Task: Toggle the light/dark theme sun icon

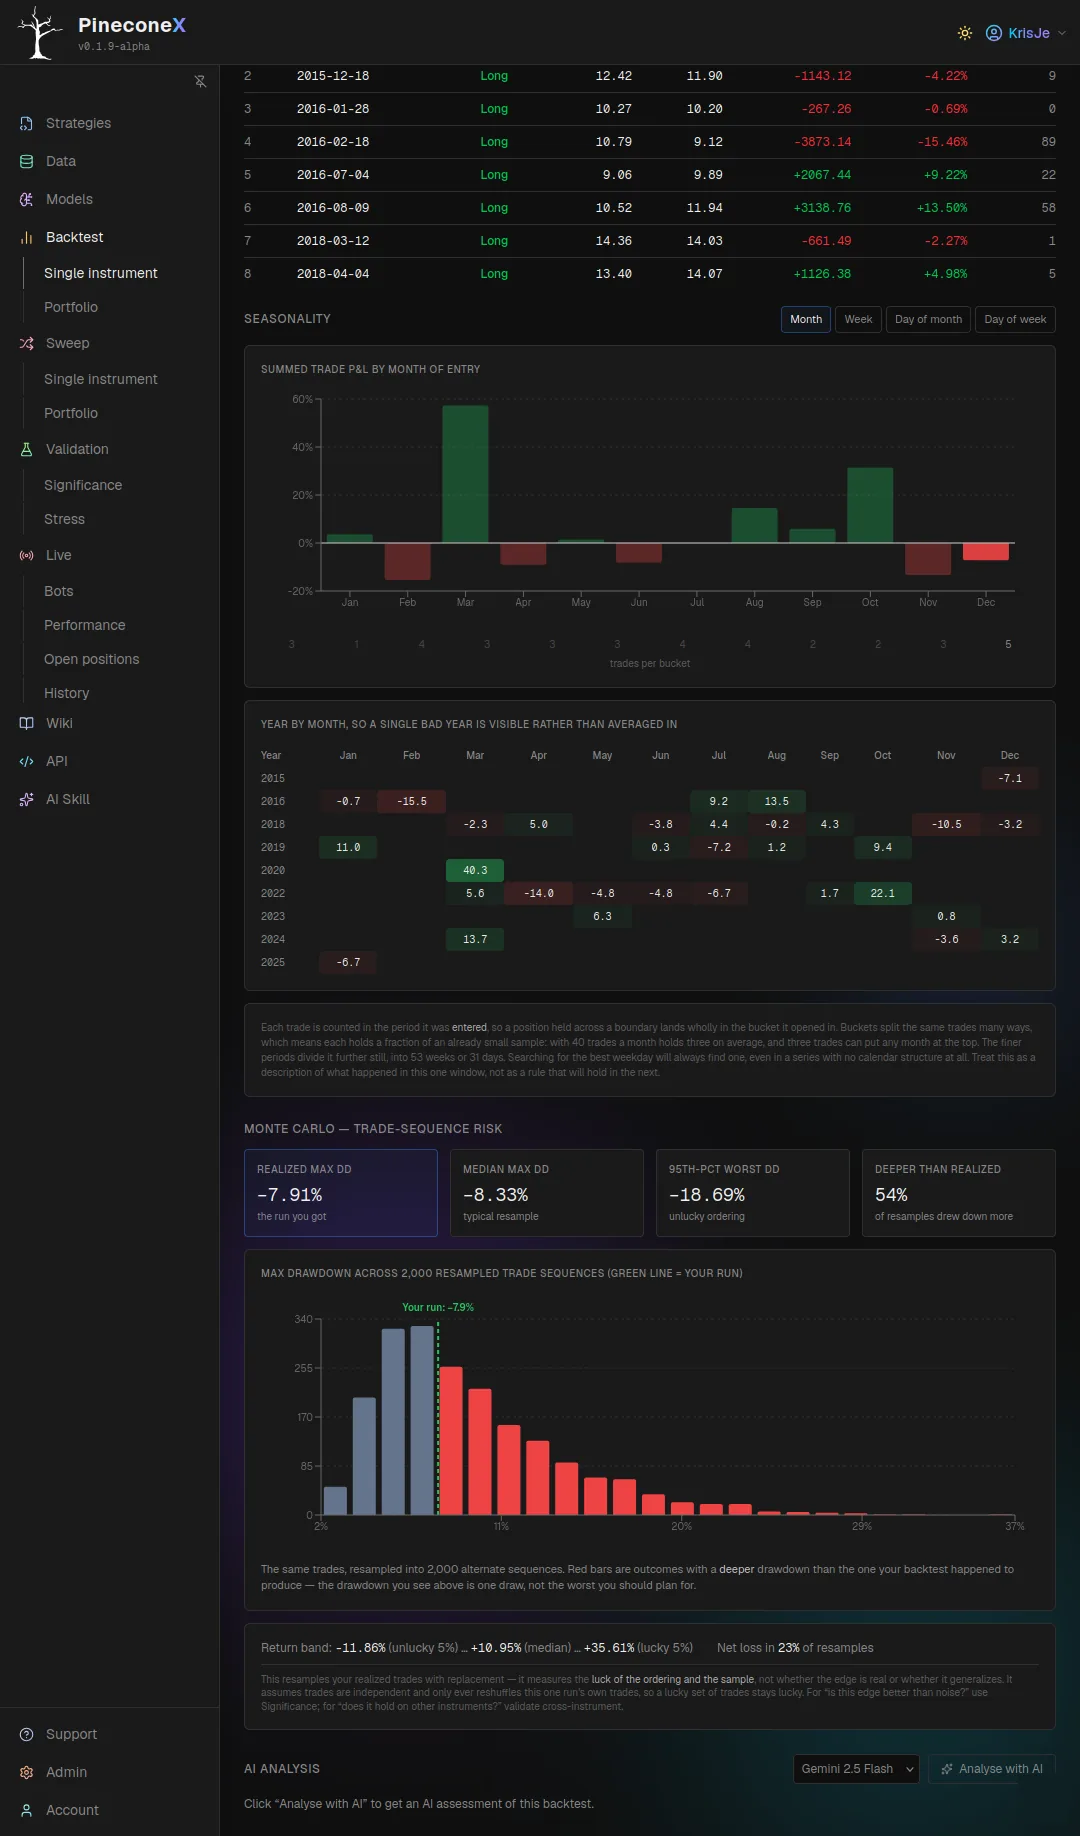Action: [x=965, y=33]
